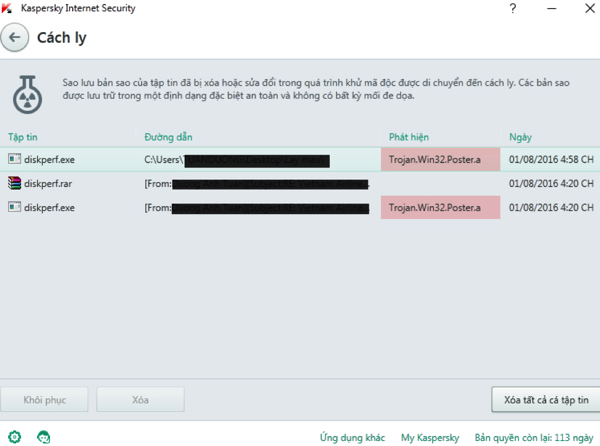Click the Xóa button

[x=140, y=400]
